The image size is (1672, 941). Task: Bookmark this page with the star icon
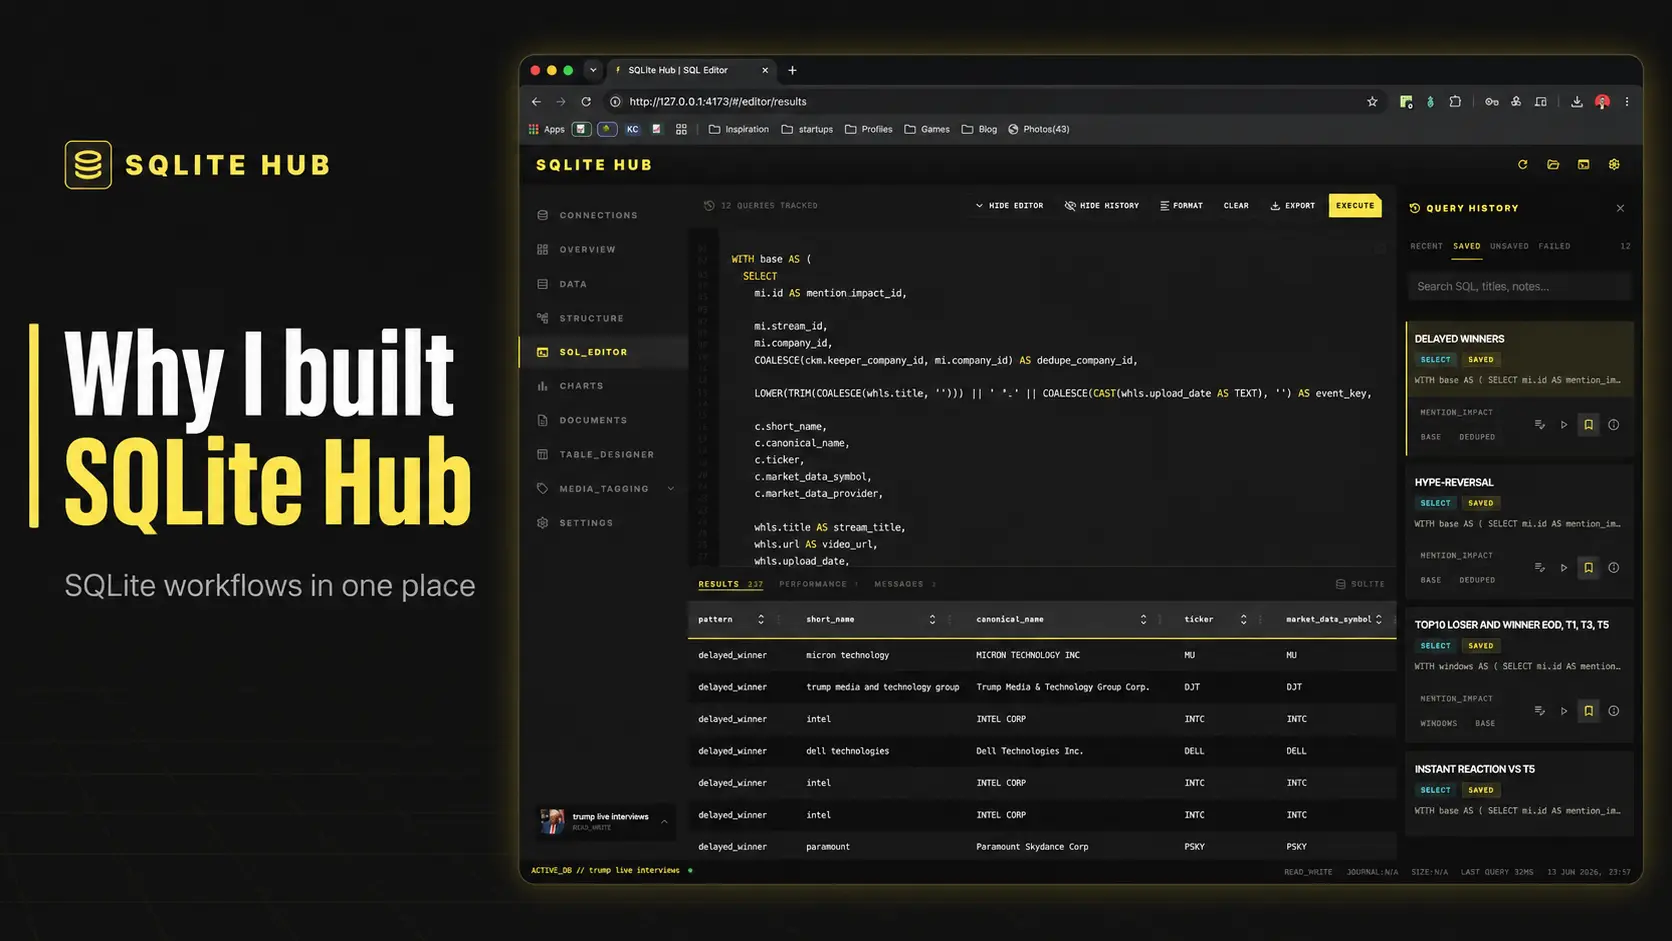(1372, 102)
